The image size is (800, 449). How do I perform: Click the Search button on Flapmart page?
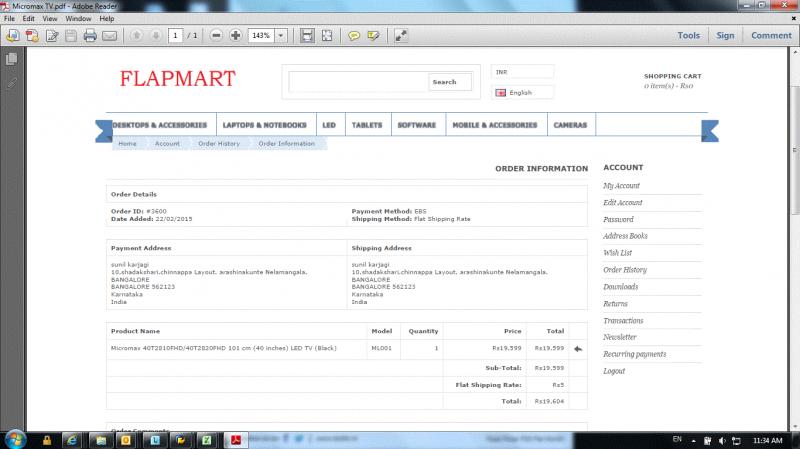tap(450, 82)
